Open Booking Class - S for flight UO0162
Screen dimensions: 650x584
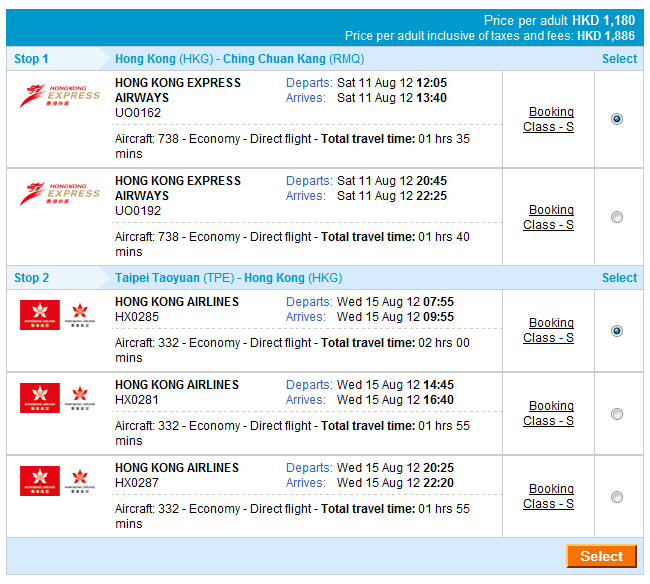(x=549, y=120)
